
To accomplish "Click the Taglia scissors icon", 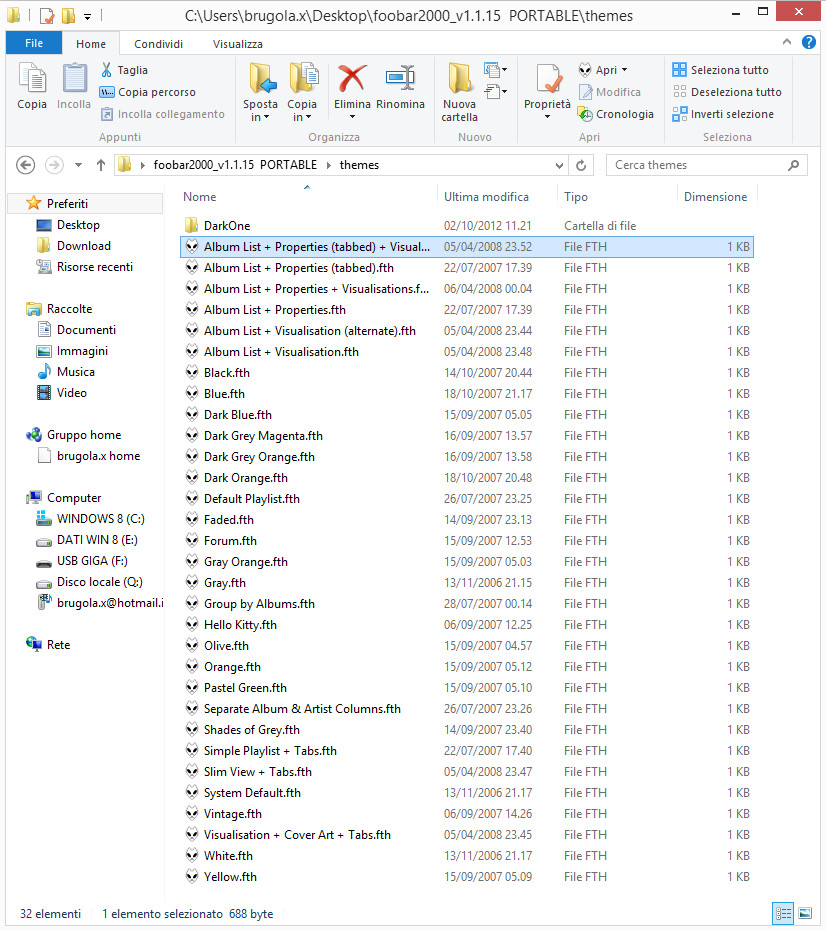I will click(x=106, y=70).
